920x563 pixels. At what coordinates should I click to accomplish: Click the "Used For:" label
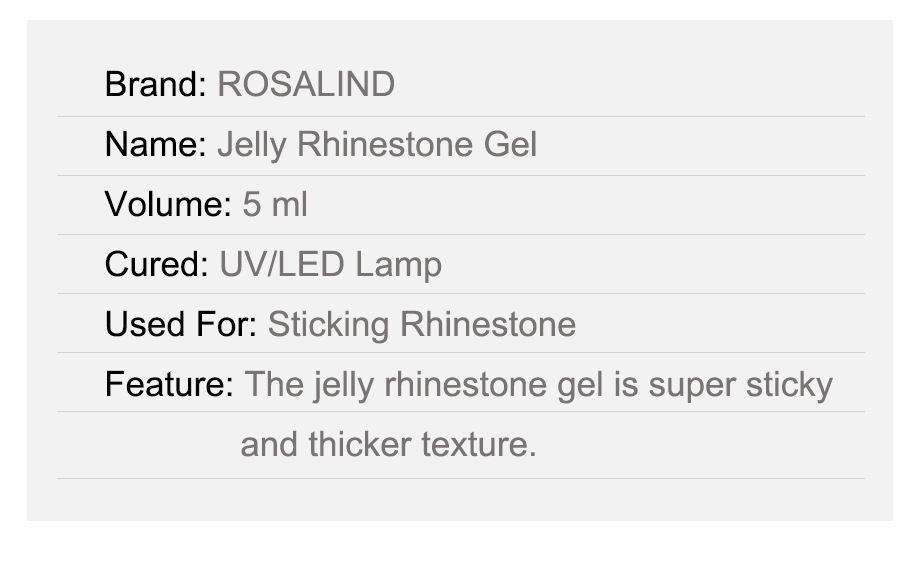(181, 325)
